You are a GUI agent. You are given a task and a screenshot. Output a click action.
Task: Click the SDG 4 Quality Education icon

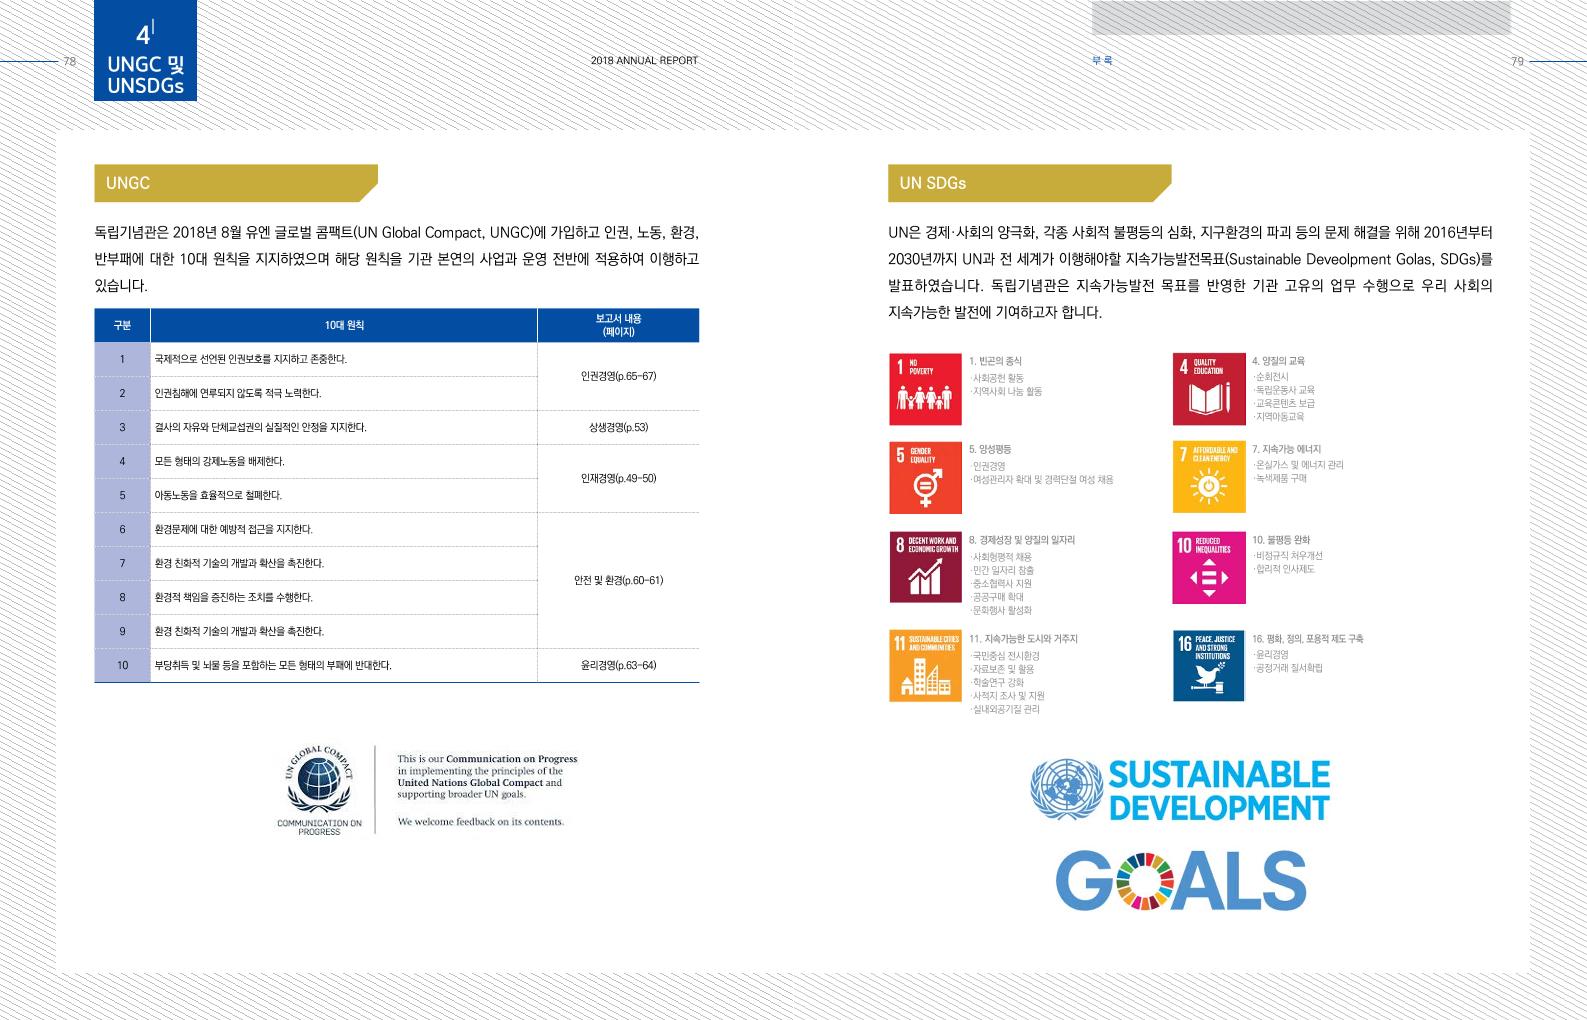(x=1209, y=389)
